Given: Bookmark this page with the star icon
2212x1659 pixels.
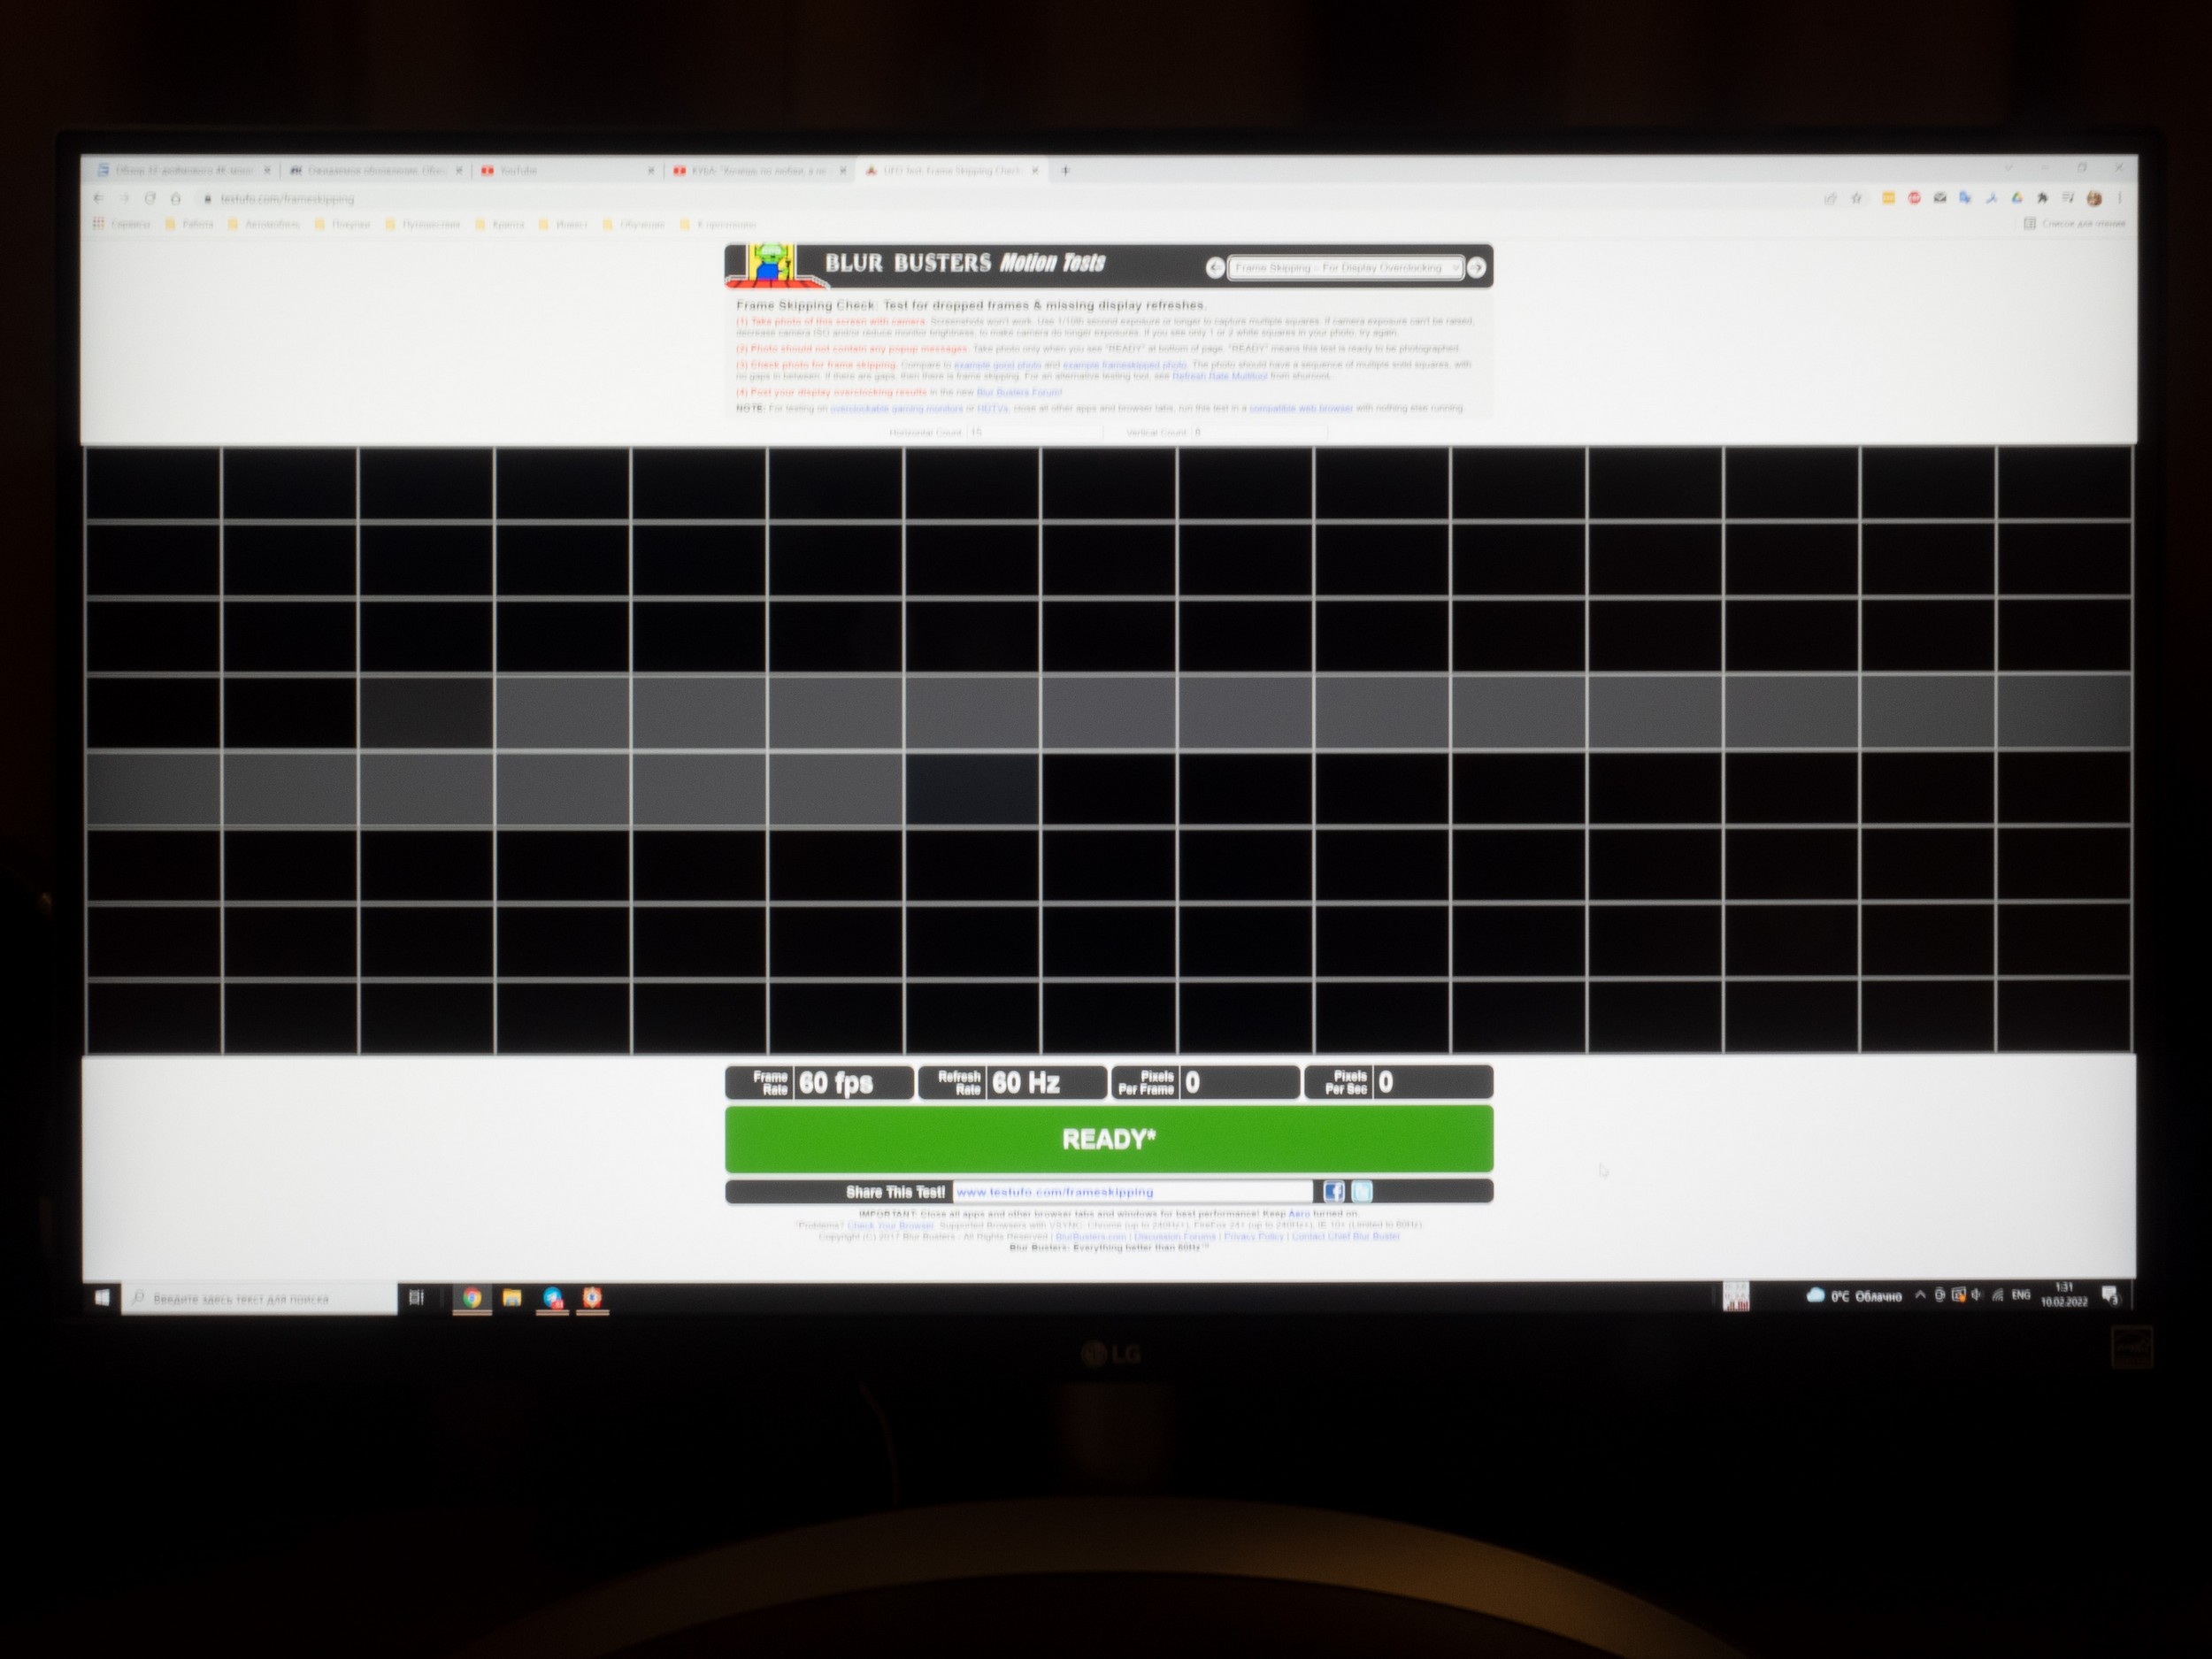Looking at the screenshot, I should 1857,198.
